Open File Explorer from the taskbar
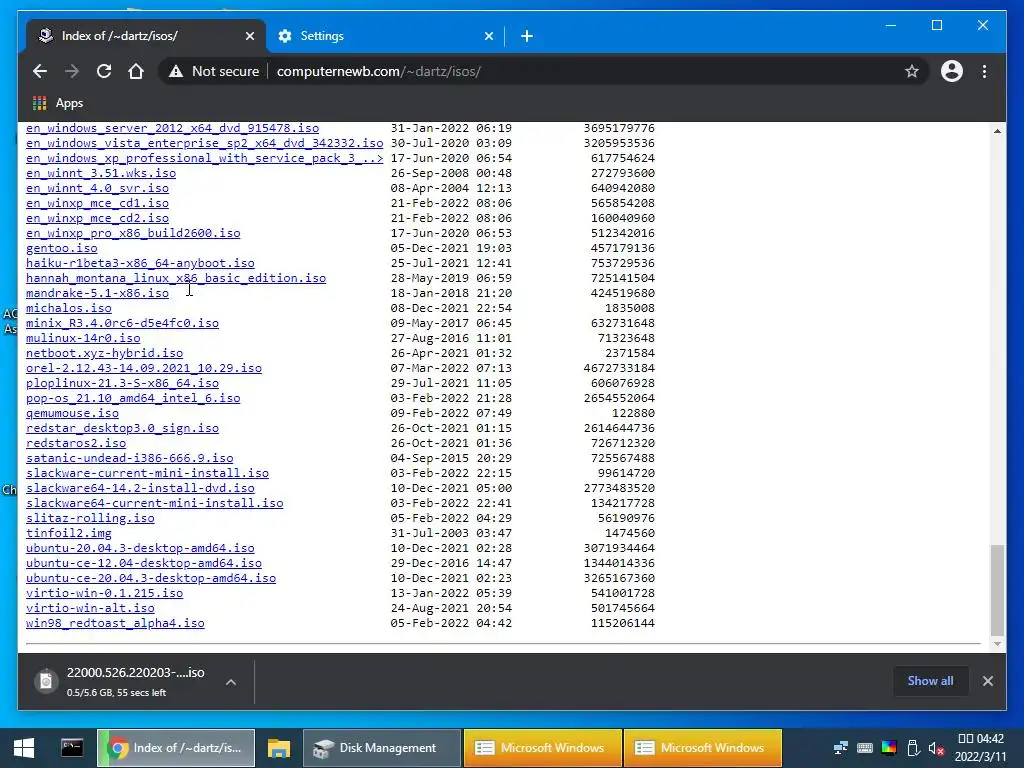1024x768 pixels. coord(279,748)
